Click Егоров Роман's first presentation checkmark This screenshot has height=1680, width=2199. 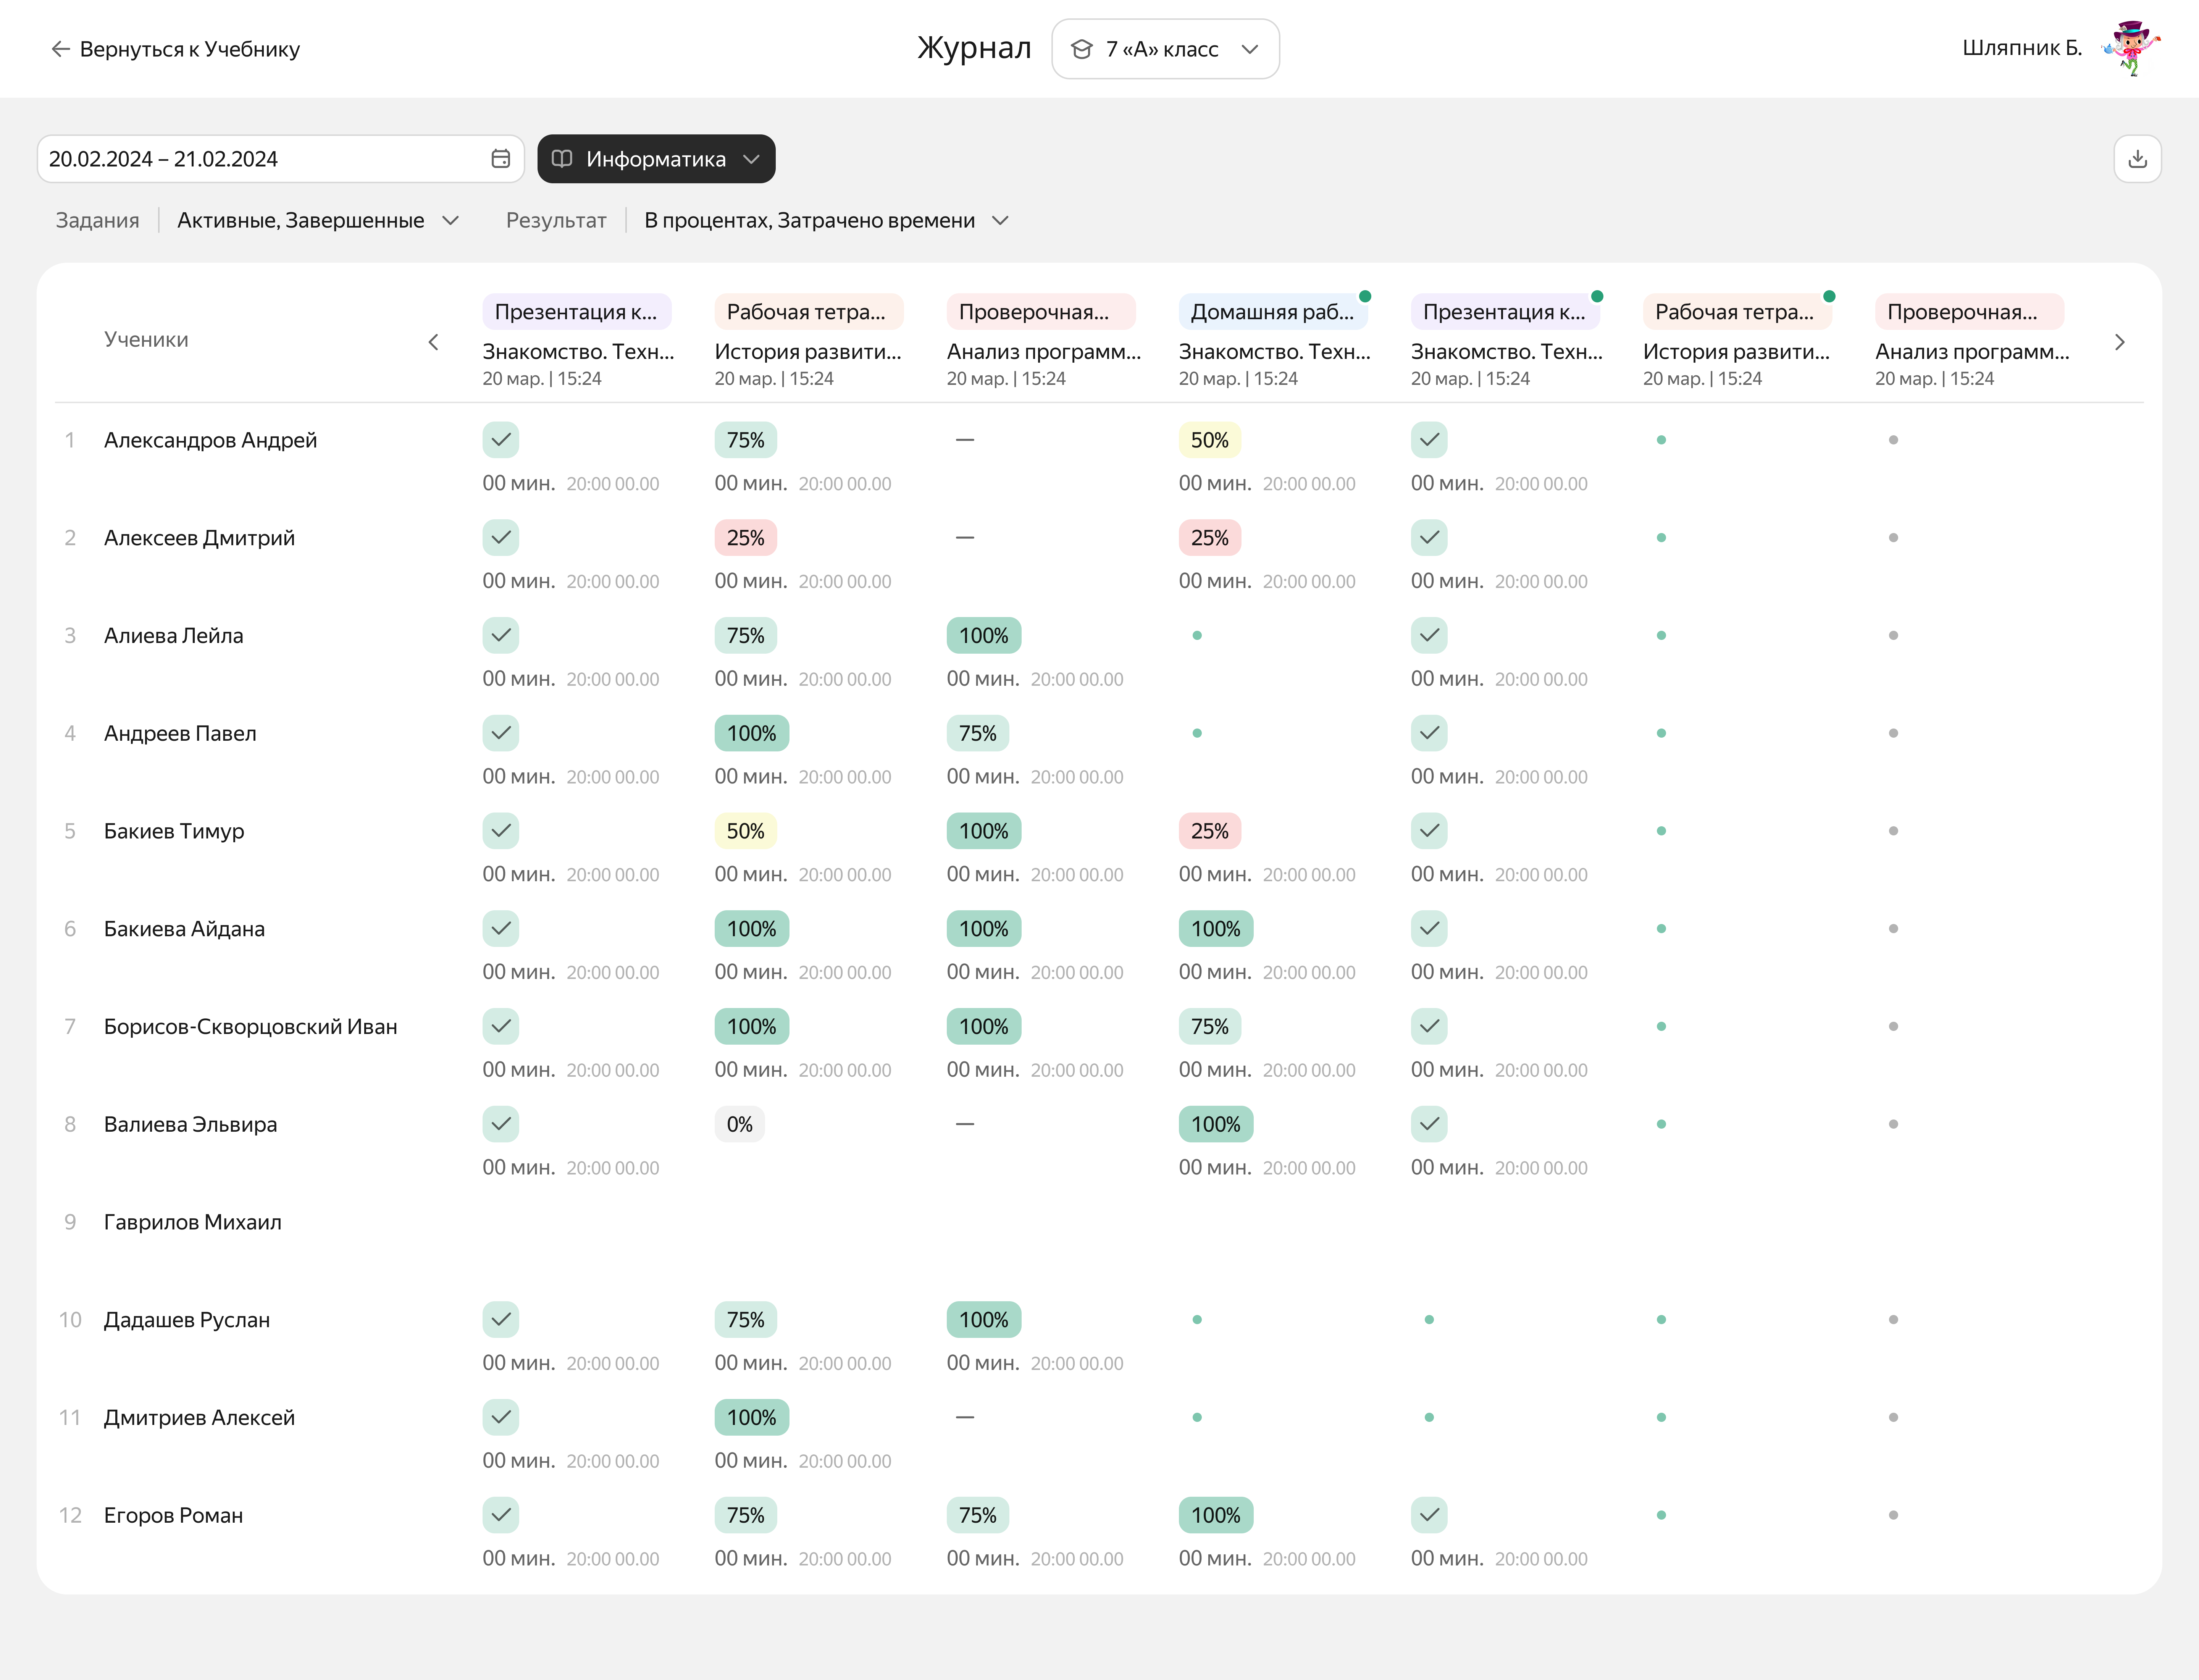[501, 1515]
